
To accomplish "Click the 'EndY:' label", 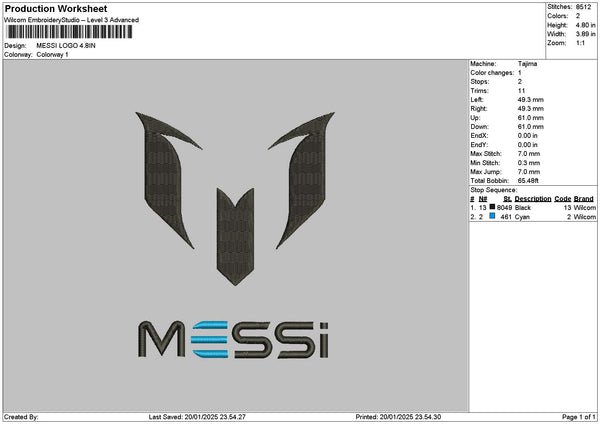I will click(x=479, y=145).
